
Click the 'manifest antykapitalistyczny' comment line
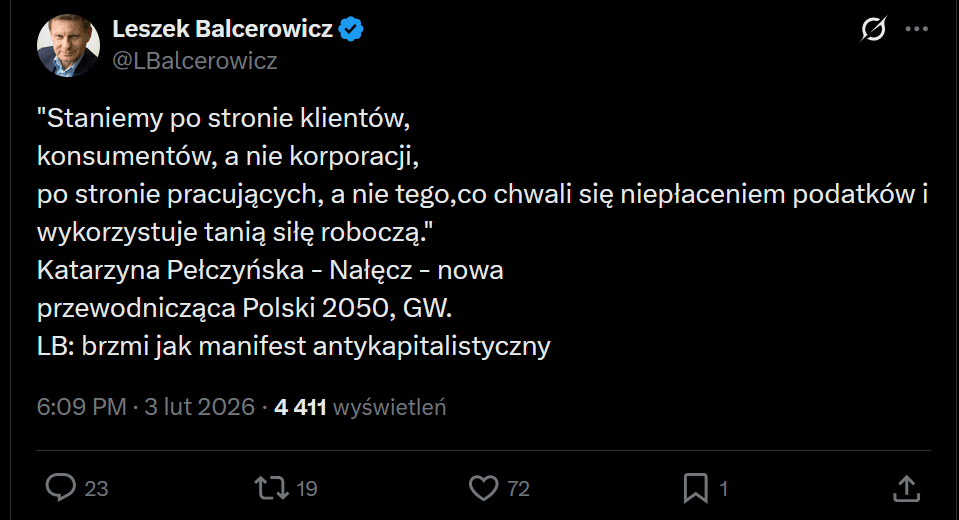point(294,347)
